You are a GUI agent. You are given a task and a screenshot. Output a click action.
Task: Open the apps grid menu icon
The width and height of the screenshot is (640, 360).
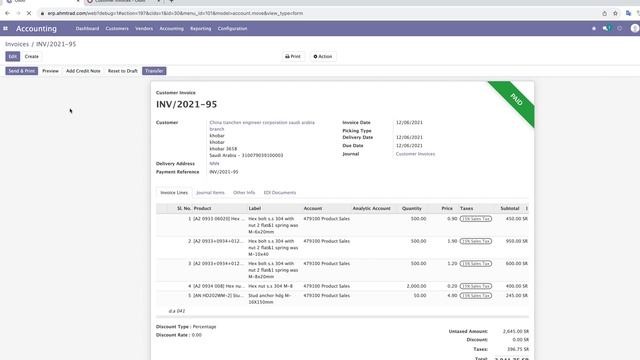(x=5, y=29)
